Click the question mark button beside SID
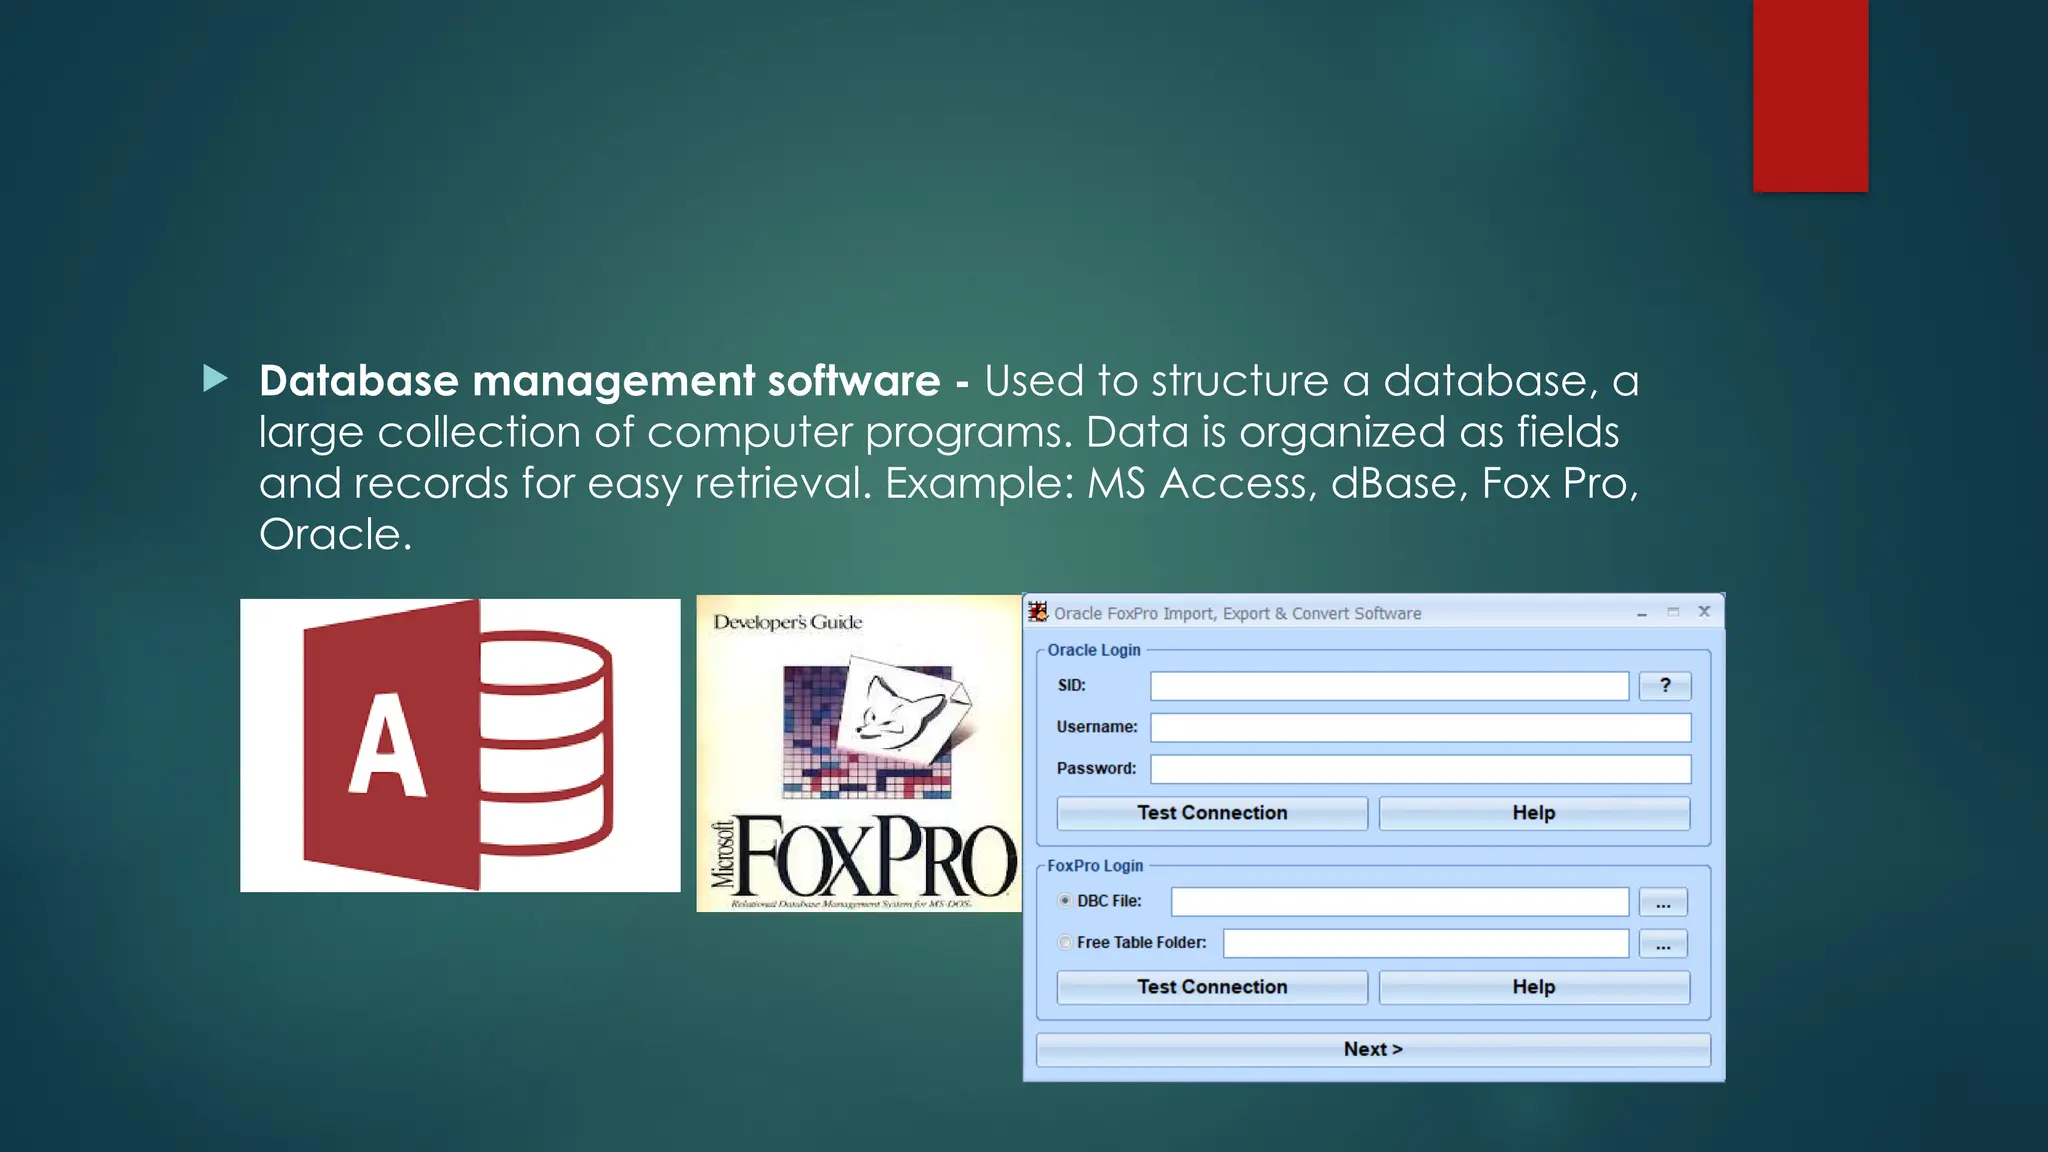The width and height of the screenshot is (2048, 1152). (x=1664, y=686)
